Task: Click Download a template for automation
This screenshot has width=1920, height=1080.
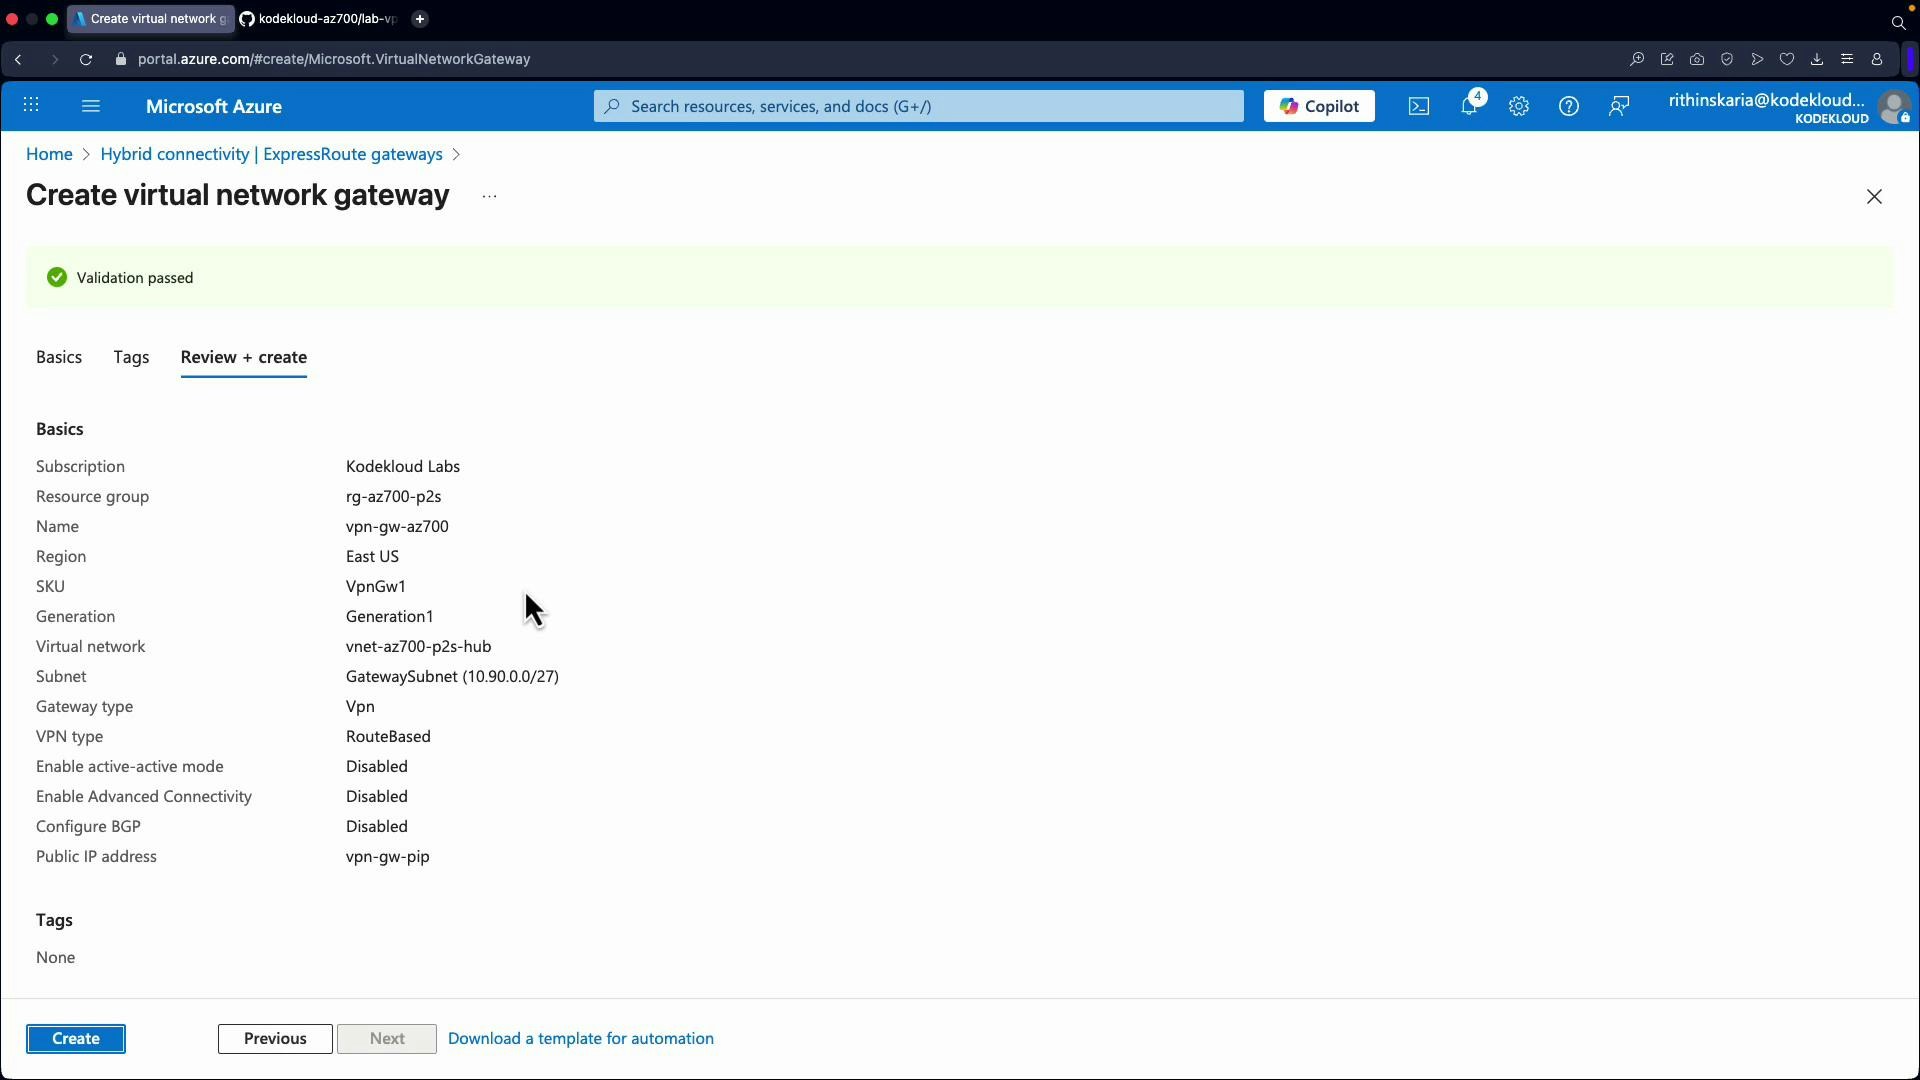Action: tap(581, 1038)
